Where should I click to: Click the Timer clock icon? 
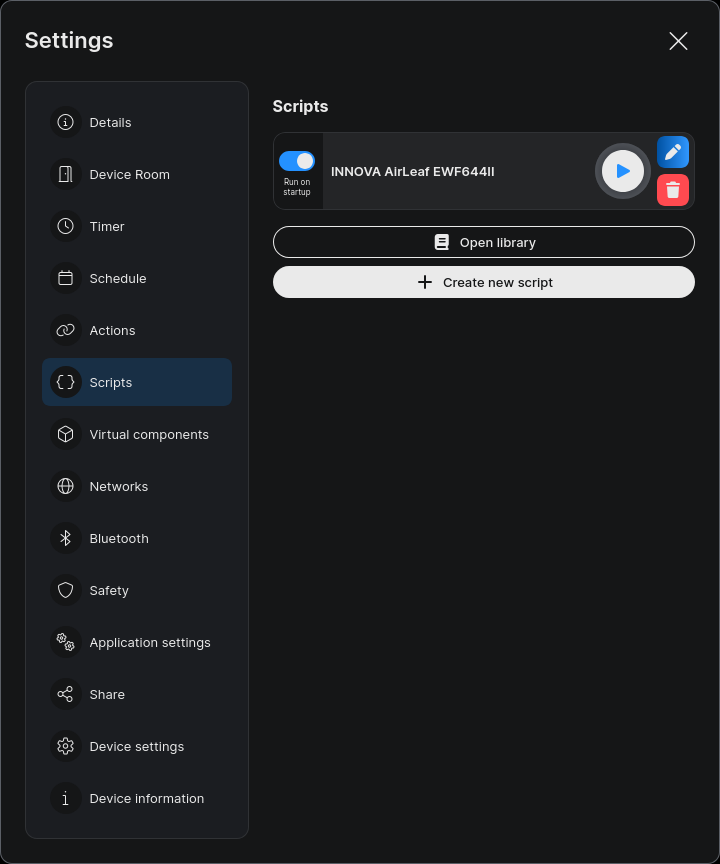pyautogui.click(x=66, y=226)
